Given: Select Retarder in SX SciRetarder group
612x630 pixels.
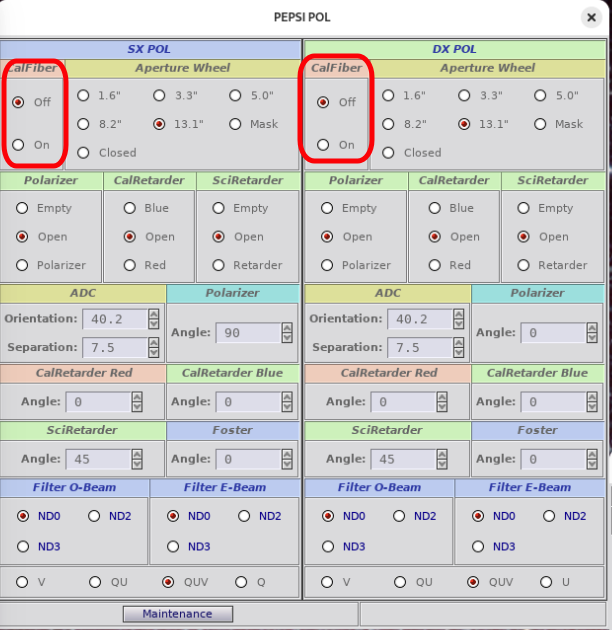Looking at the screenshot, I should click(219, 265).
